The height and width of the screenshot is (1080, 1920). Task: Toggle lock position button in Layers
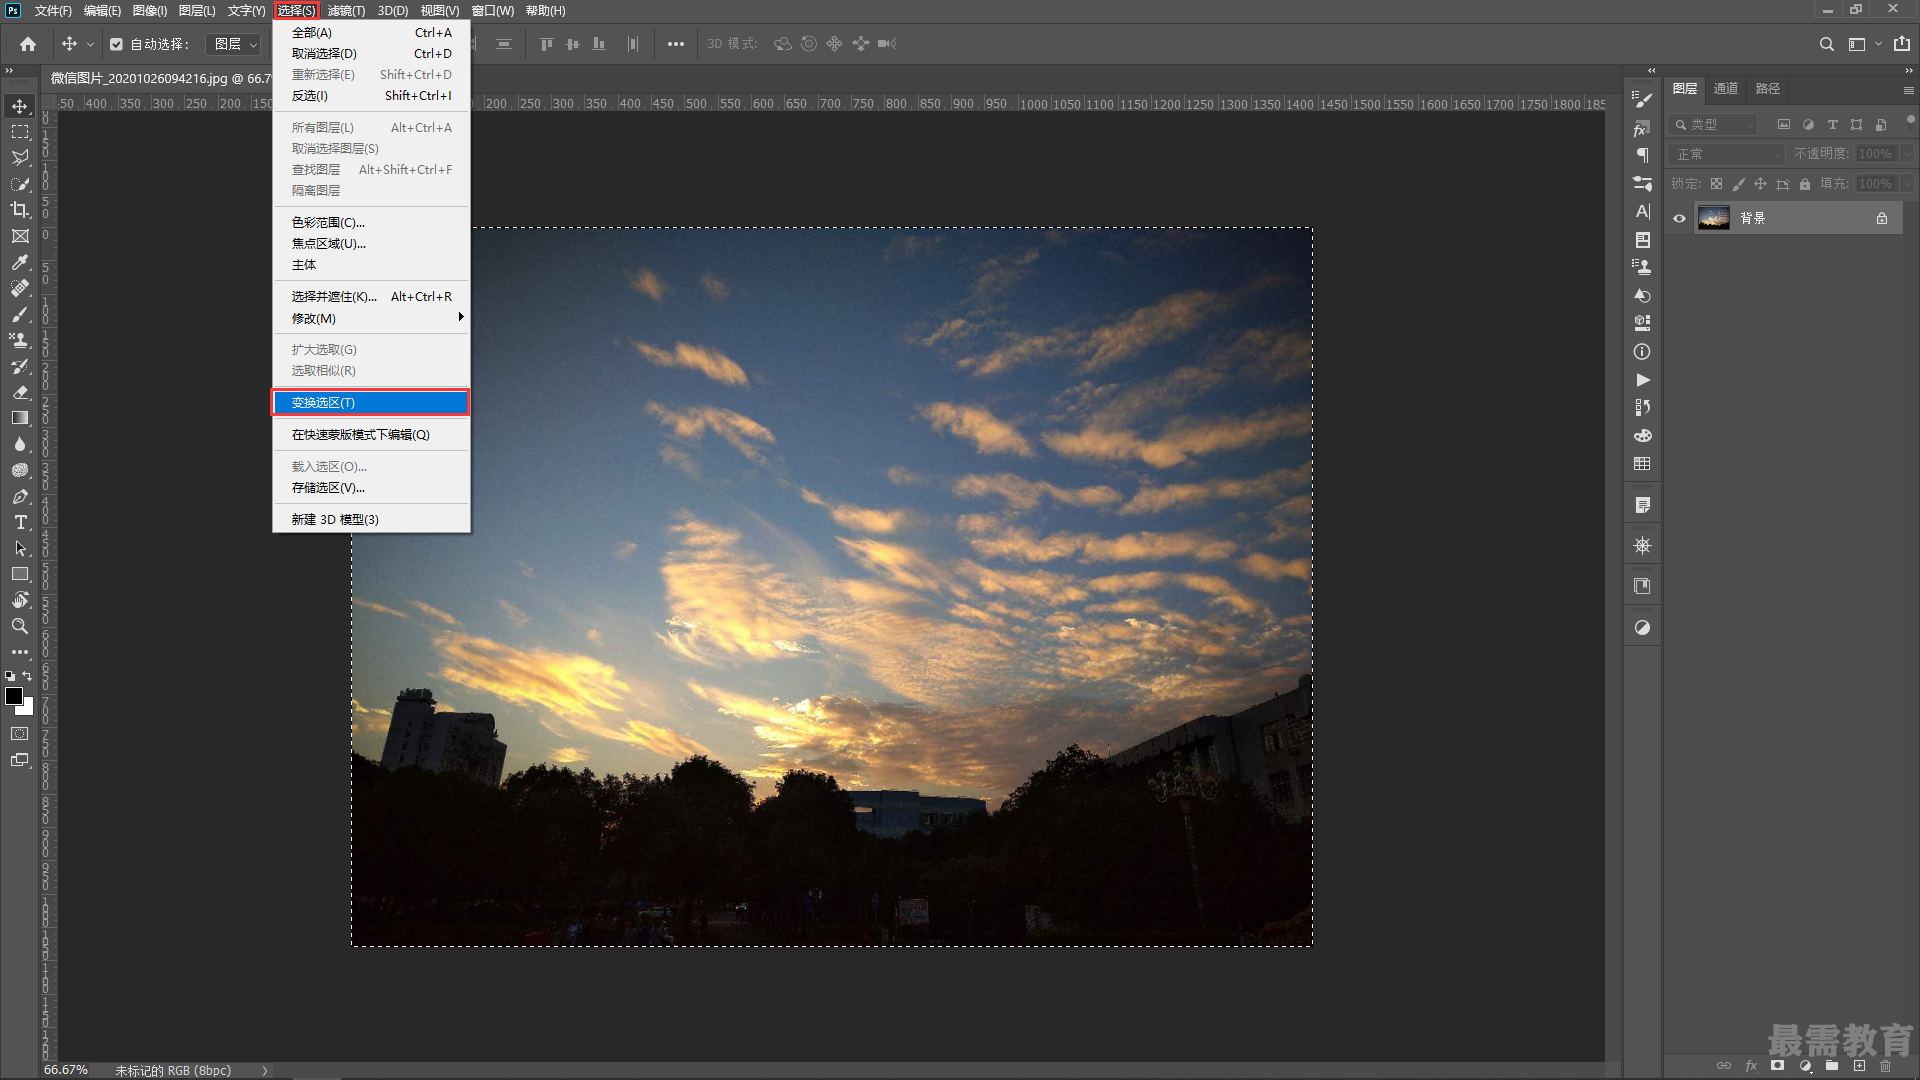(1760, 184)
